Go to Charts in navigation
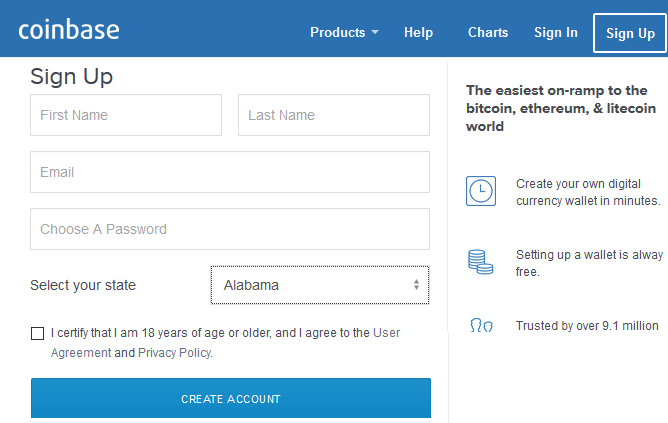The width and height of the screenshot is (668, 423). [488, 32]
